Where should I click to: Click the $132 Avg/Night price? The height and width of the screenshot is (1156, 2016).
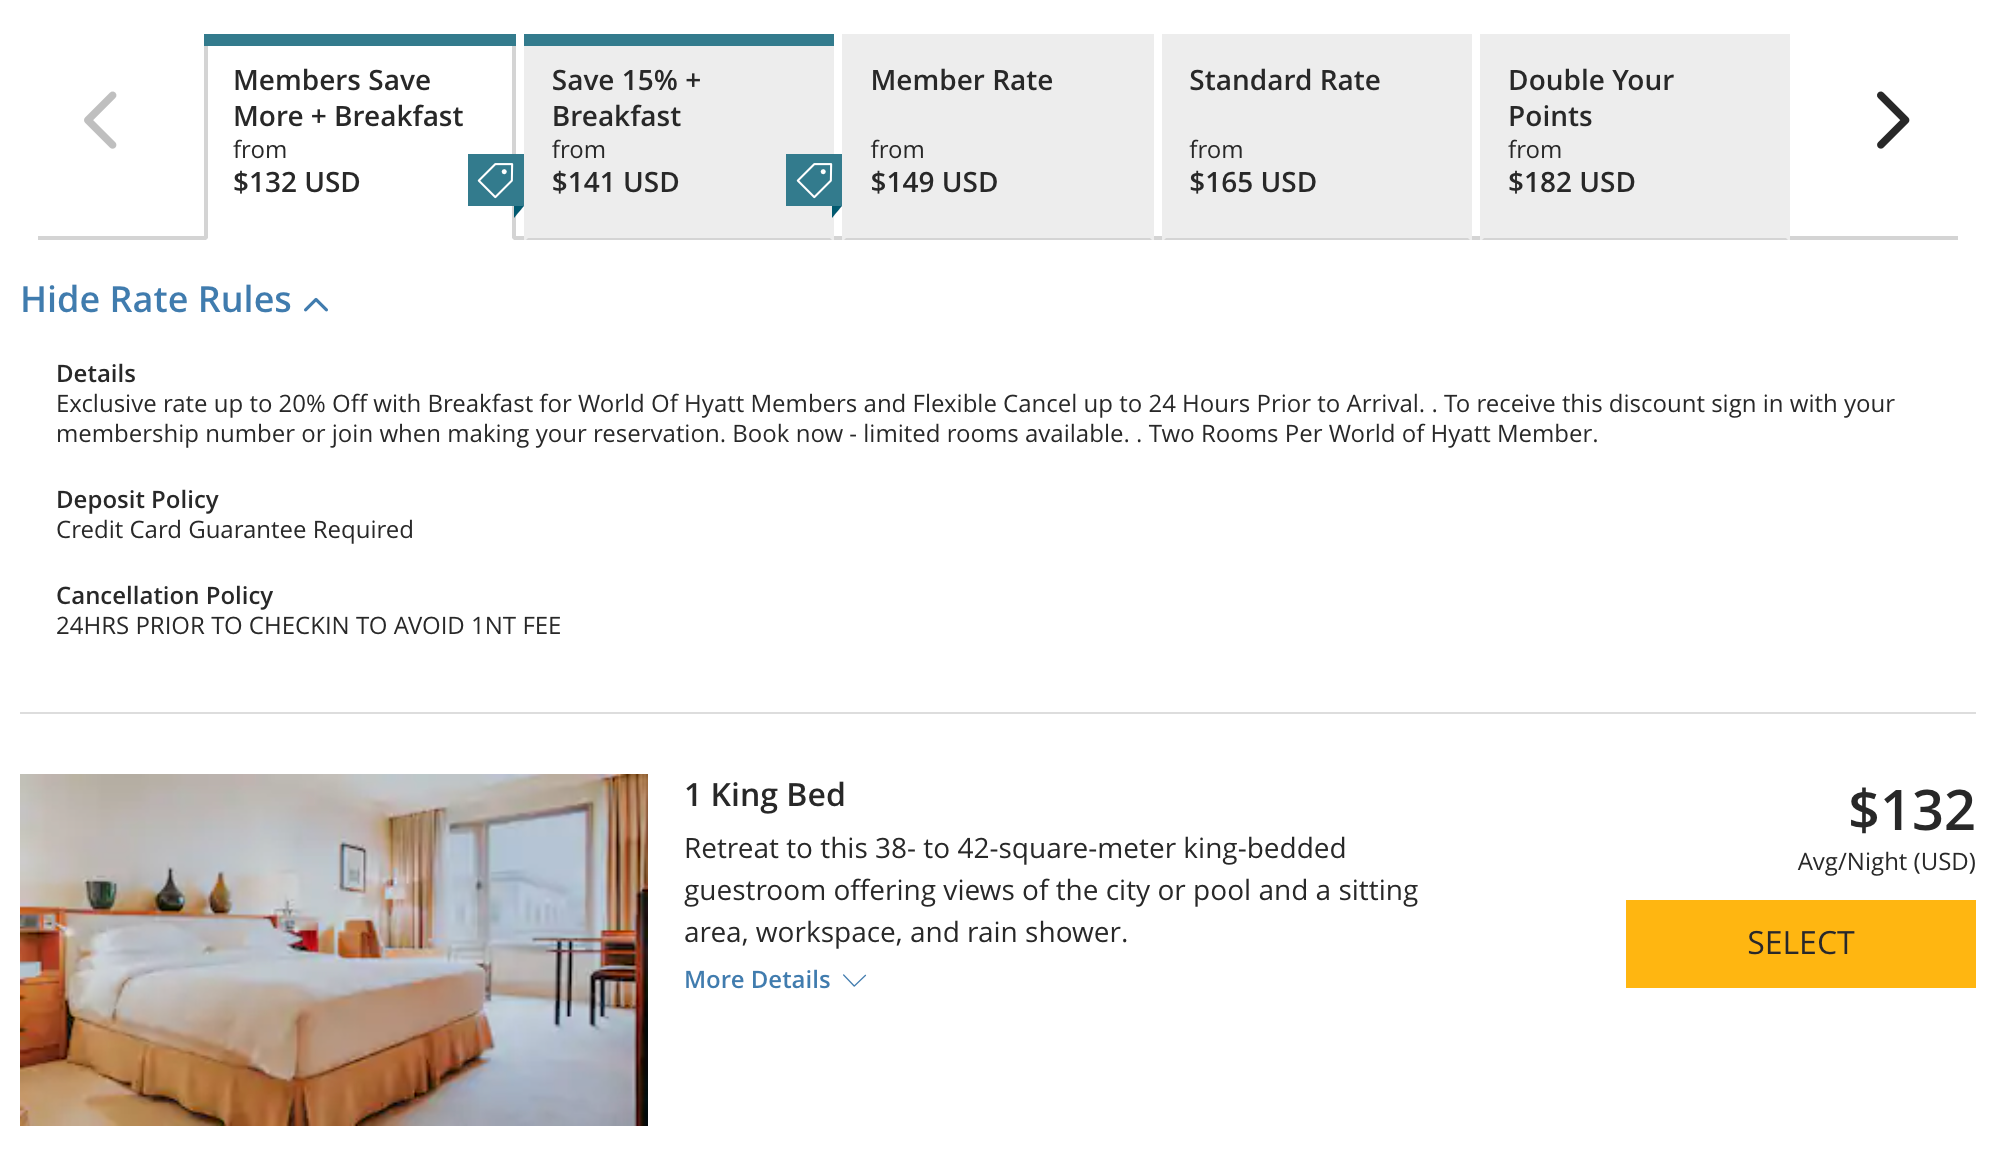(1910, 810)
